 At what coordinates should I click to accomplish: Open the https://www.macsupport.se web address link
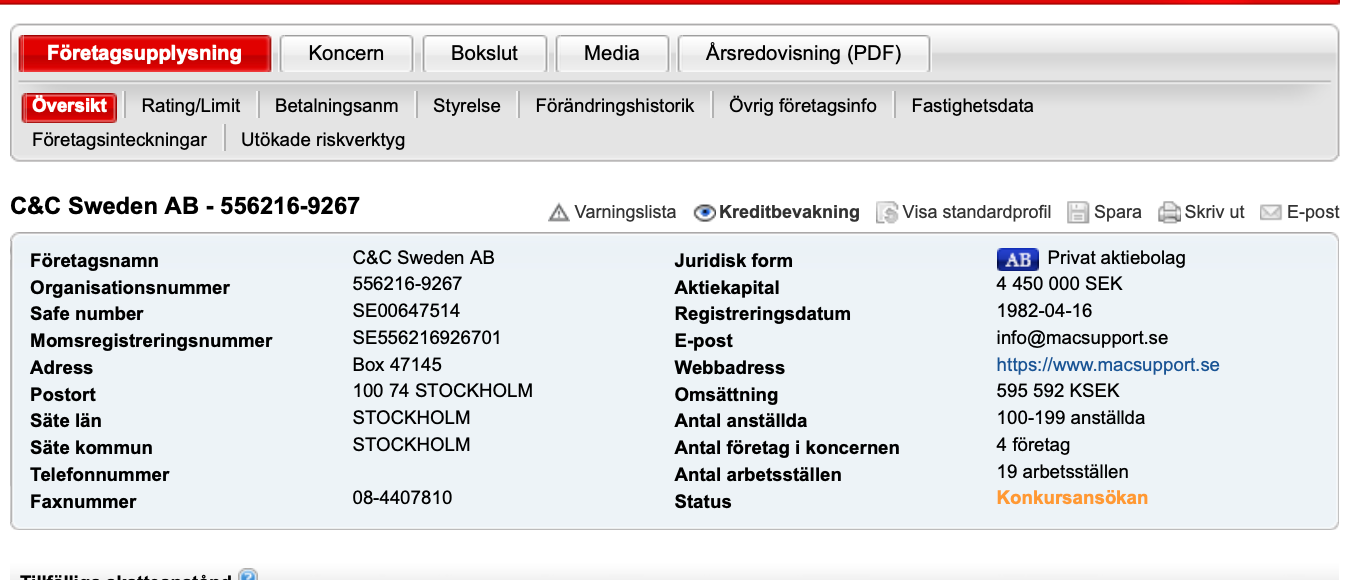pyautogui.click(x=1108, y=365)
